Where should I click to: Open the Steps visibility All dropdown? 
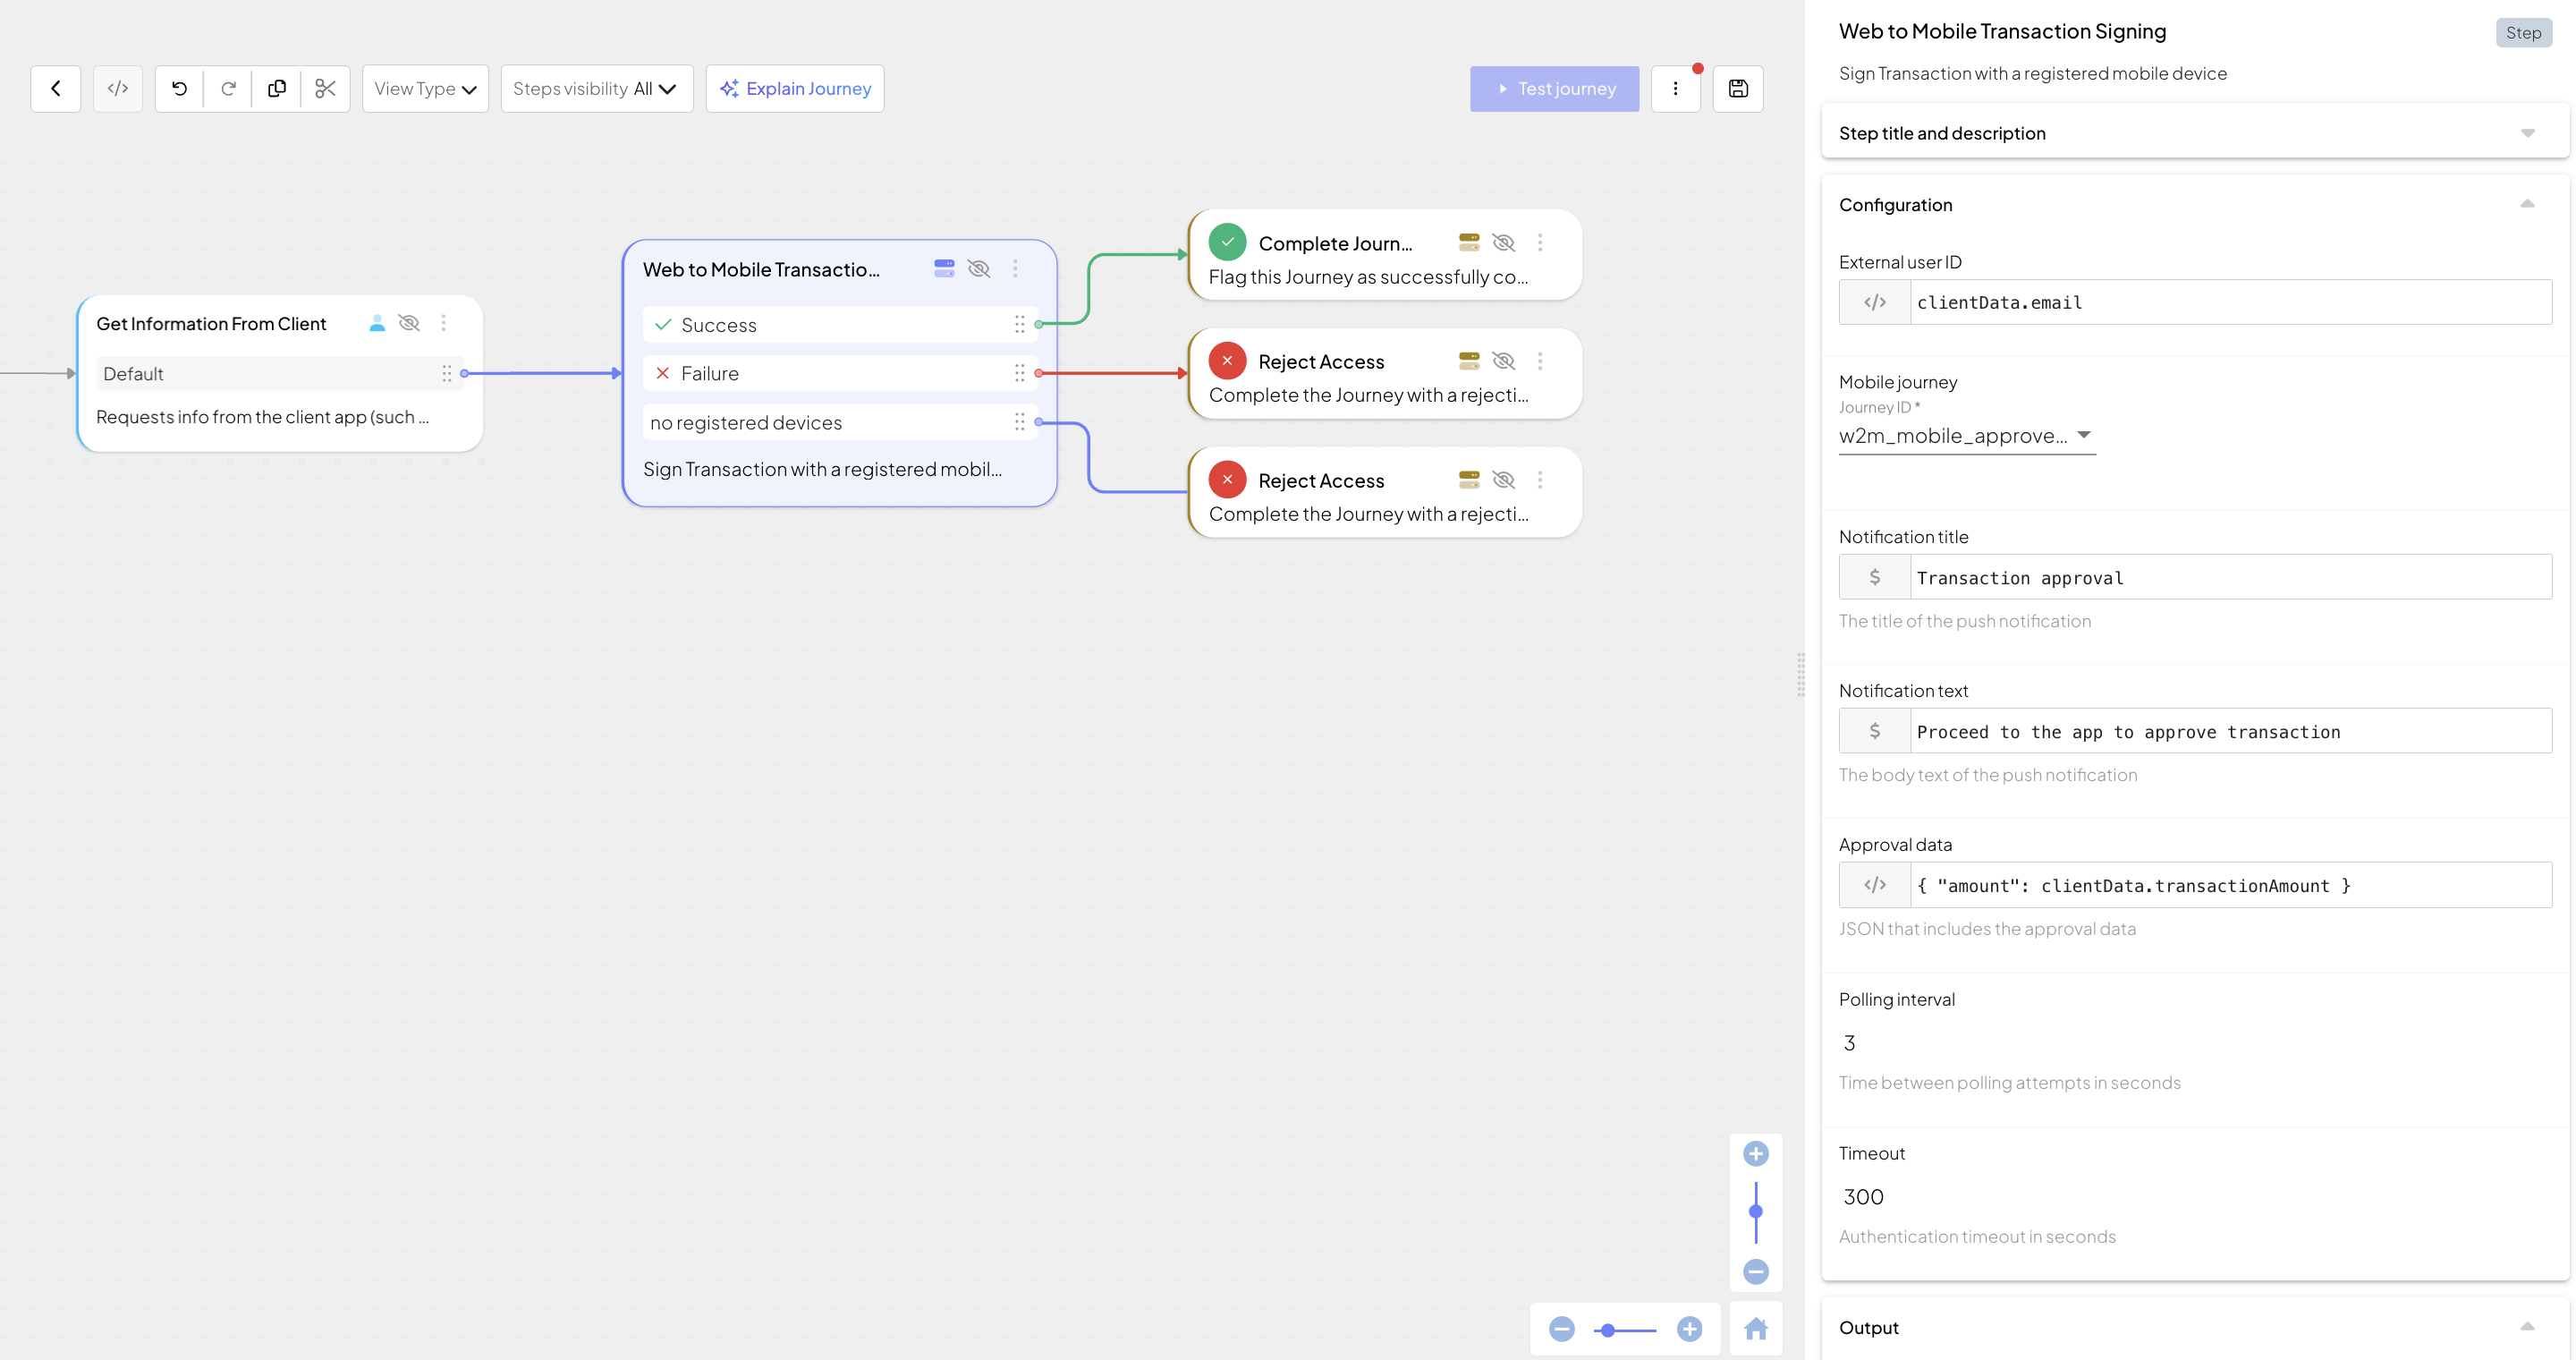[596, 88]
